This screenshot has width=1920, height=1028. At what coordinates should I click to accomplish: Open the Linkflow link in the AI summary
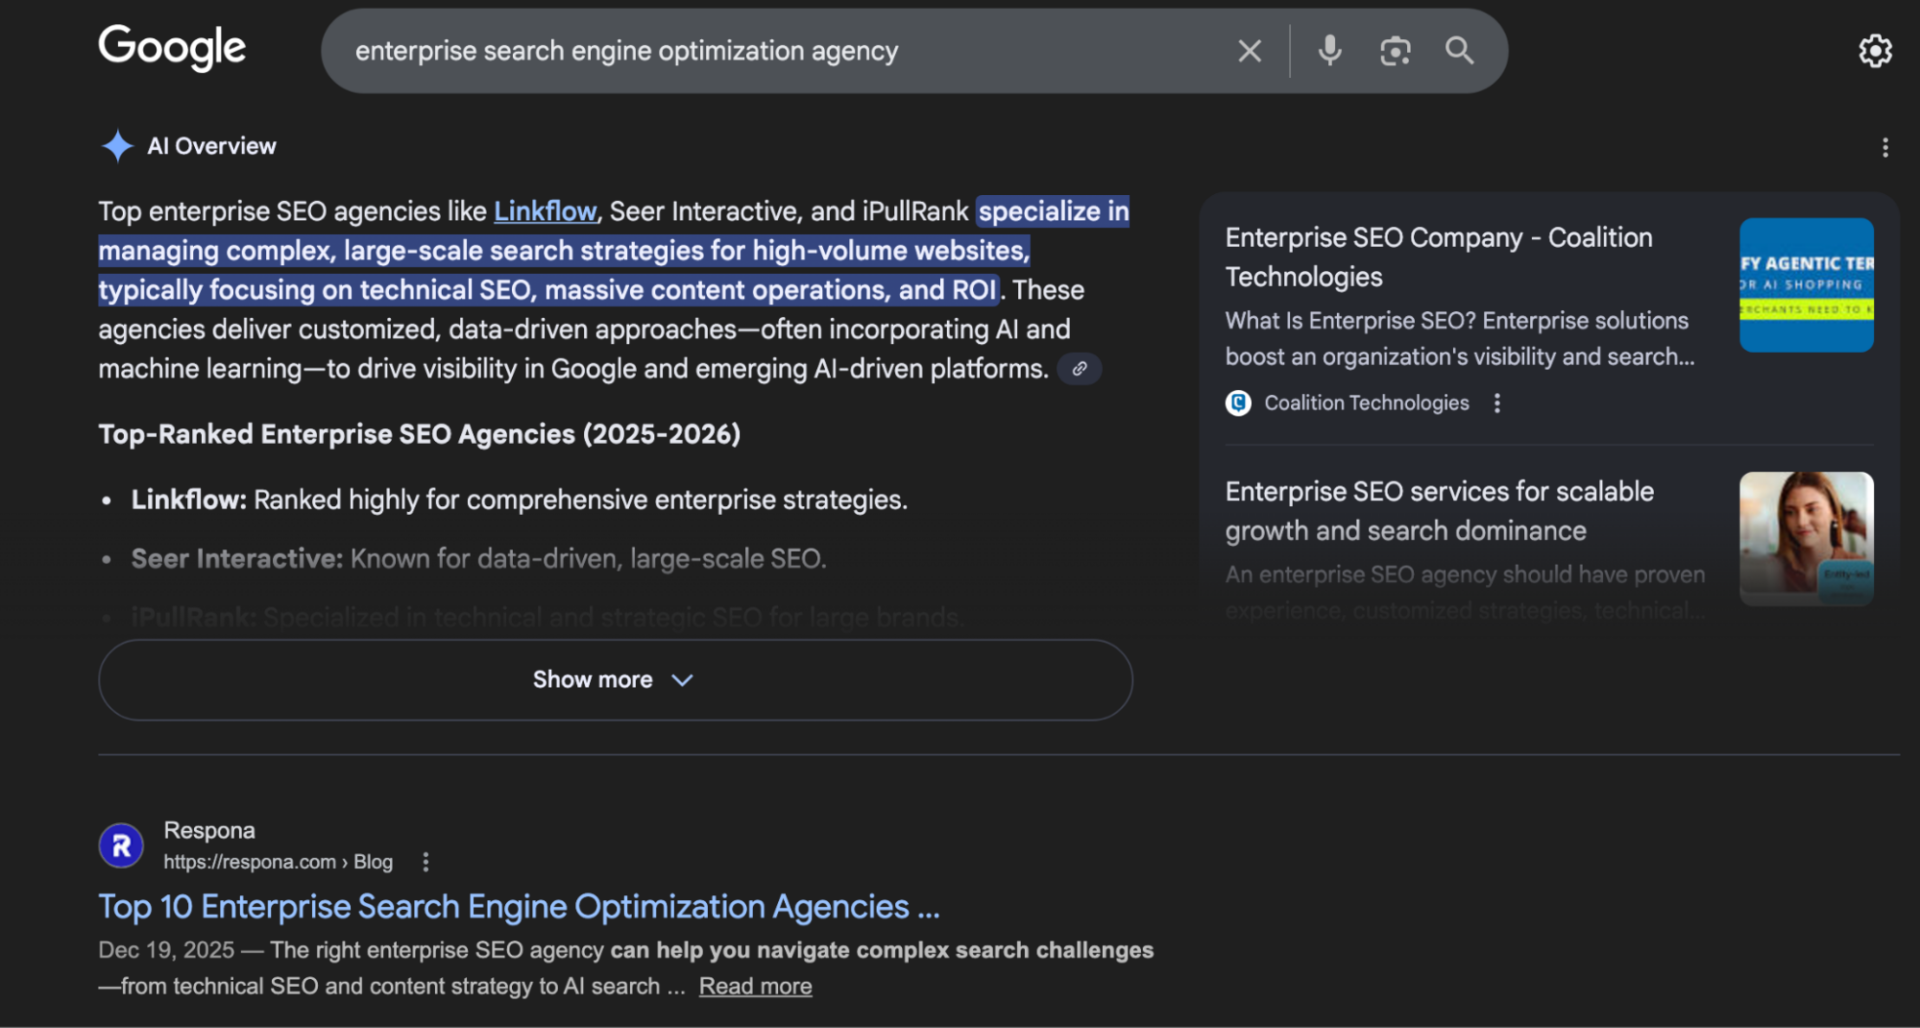[544, 211]
